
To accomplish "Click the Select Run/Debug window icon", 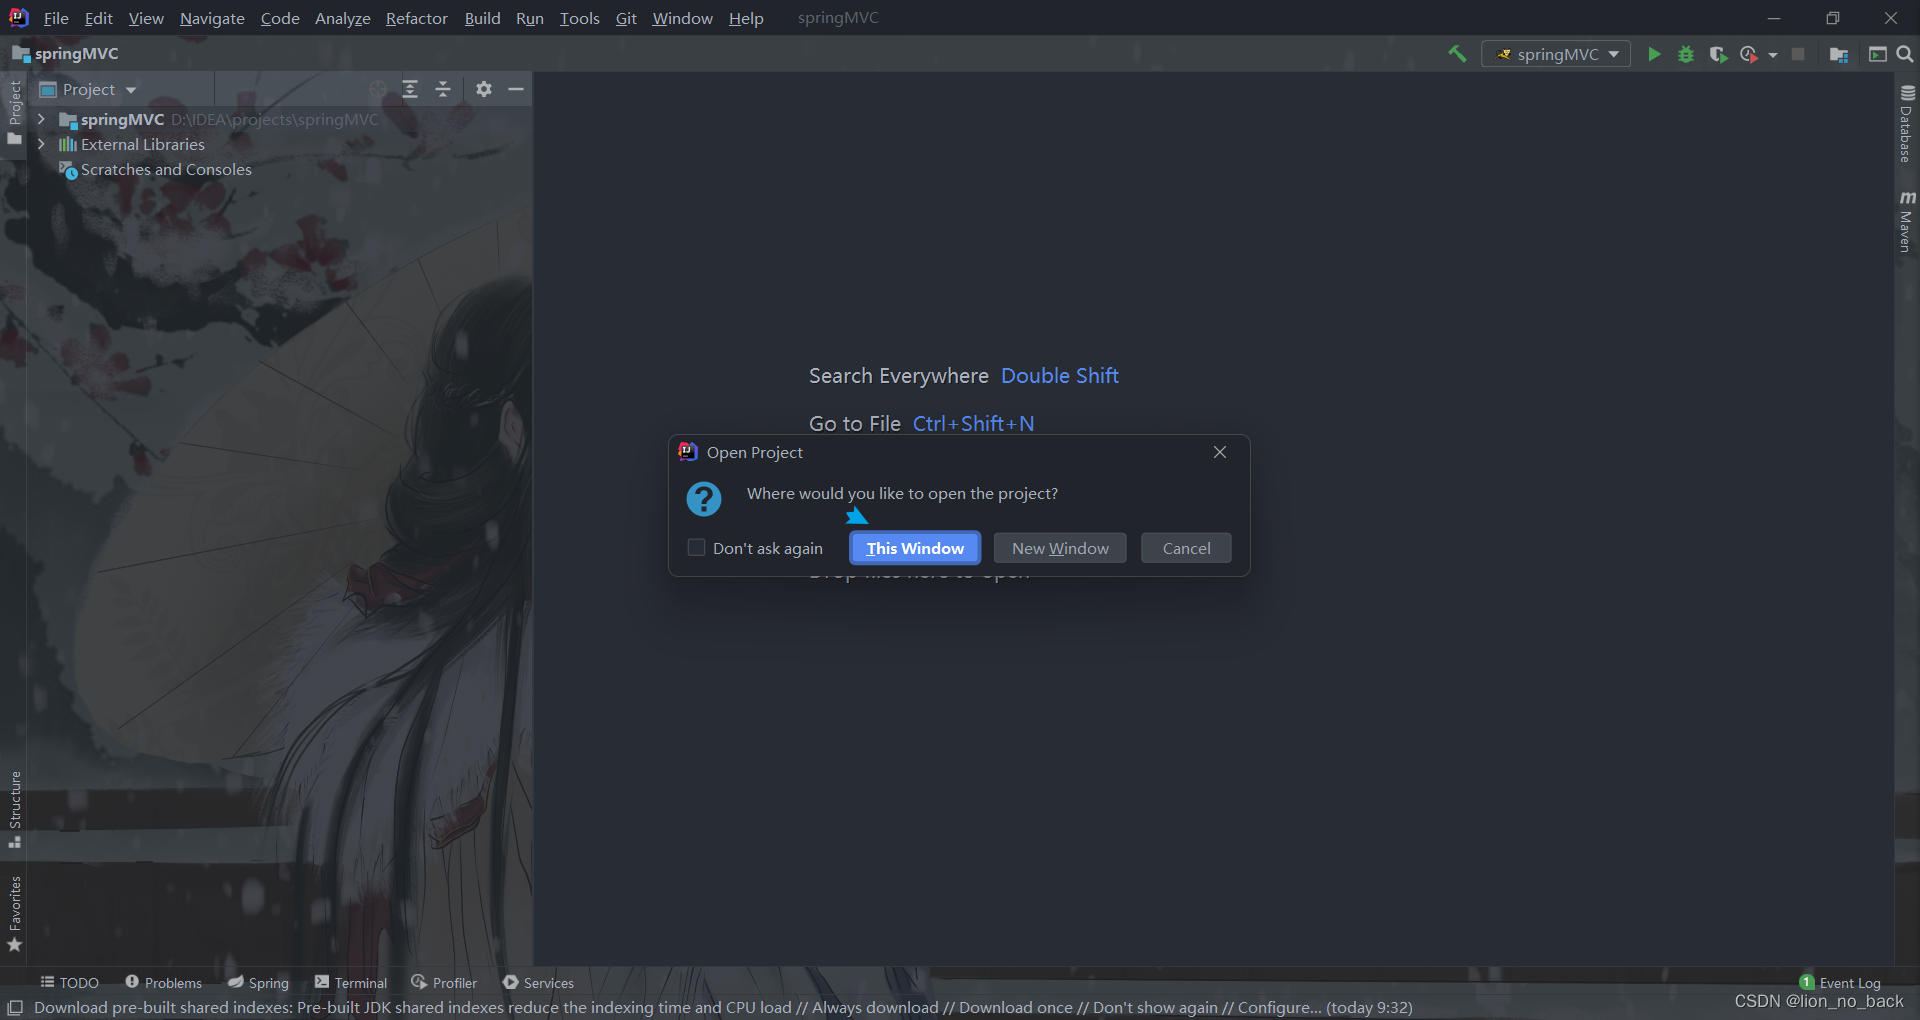I will tap(1877, 54).
